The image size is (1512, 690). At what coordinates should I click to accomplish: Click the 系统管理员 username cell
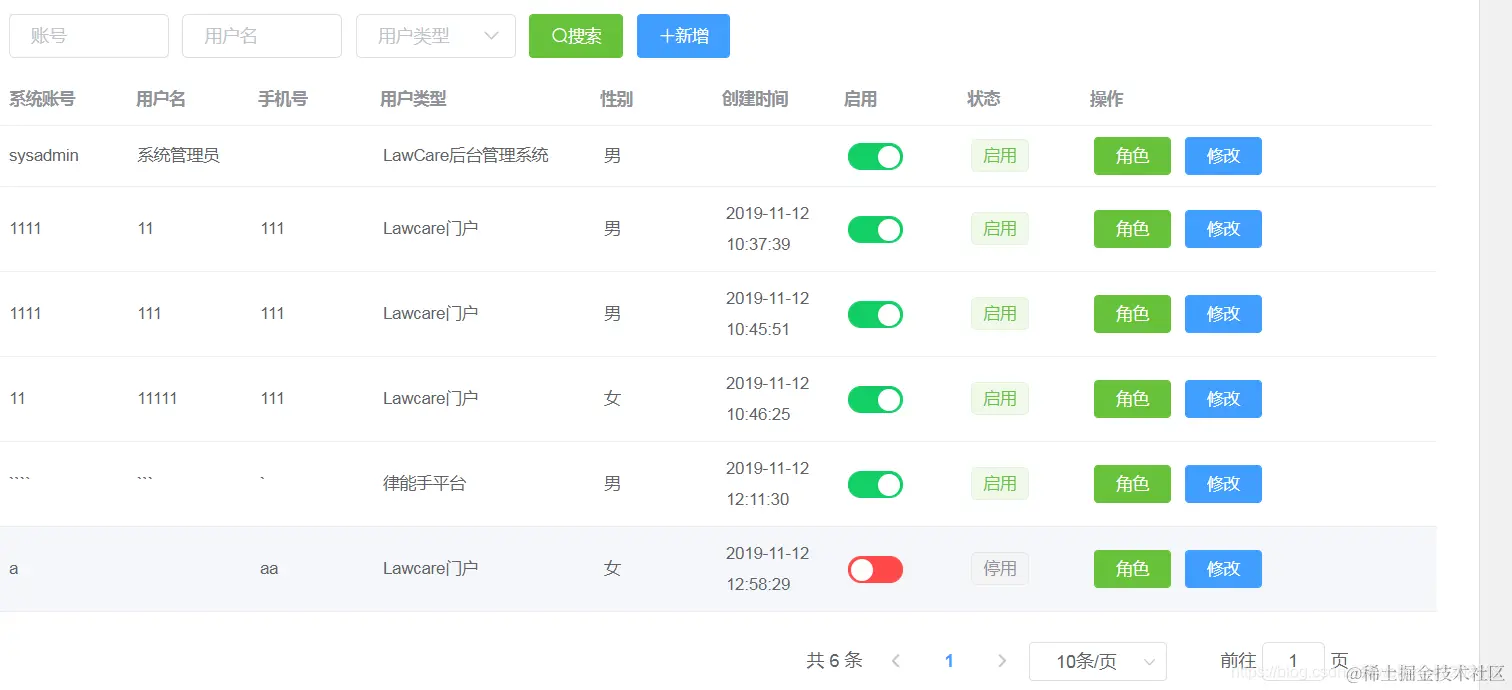tap(178, 156)
